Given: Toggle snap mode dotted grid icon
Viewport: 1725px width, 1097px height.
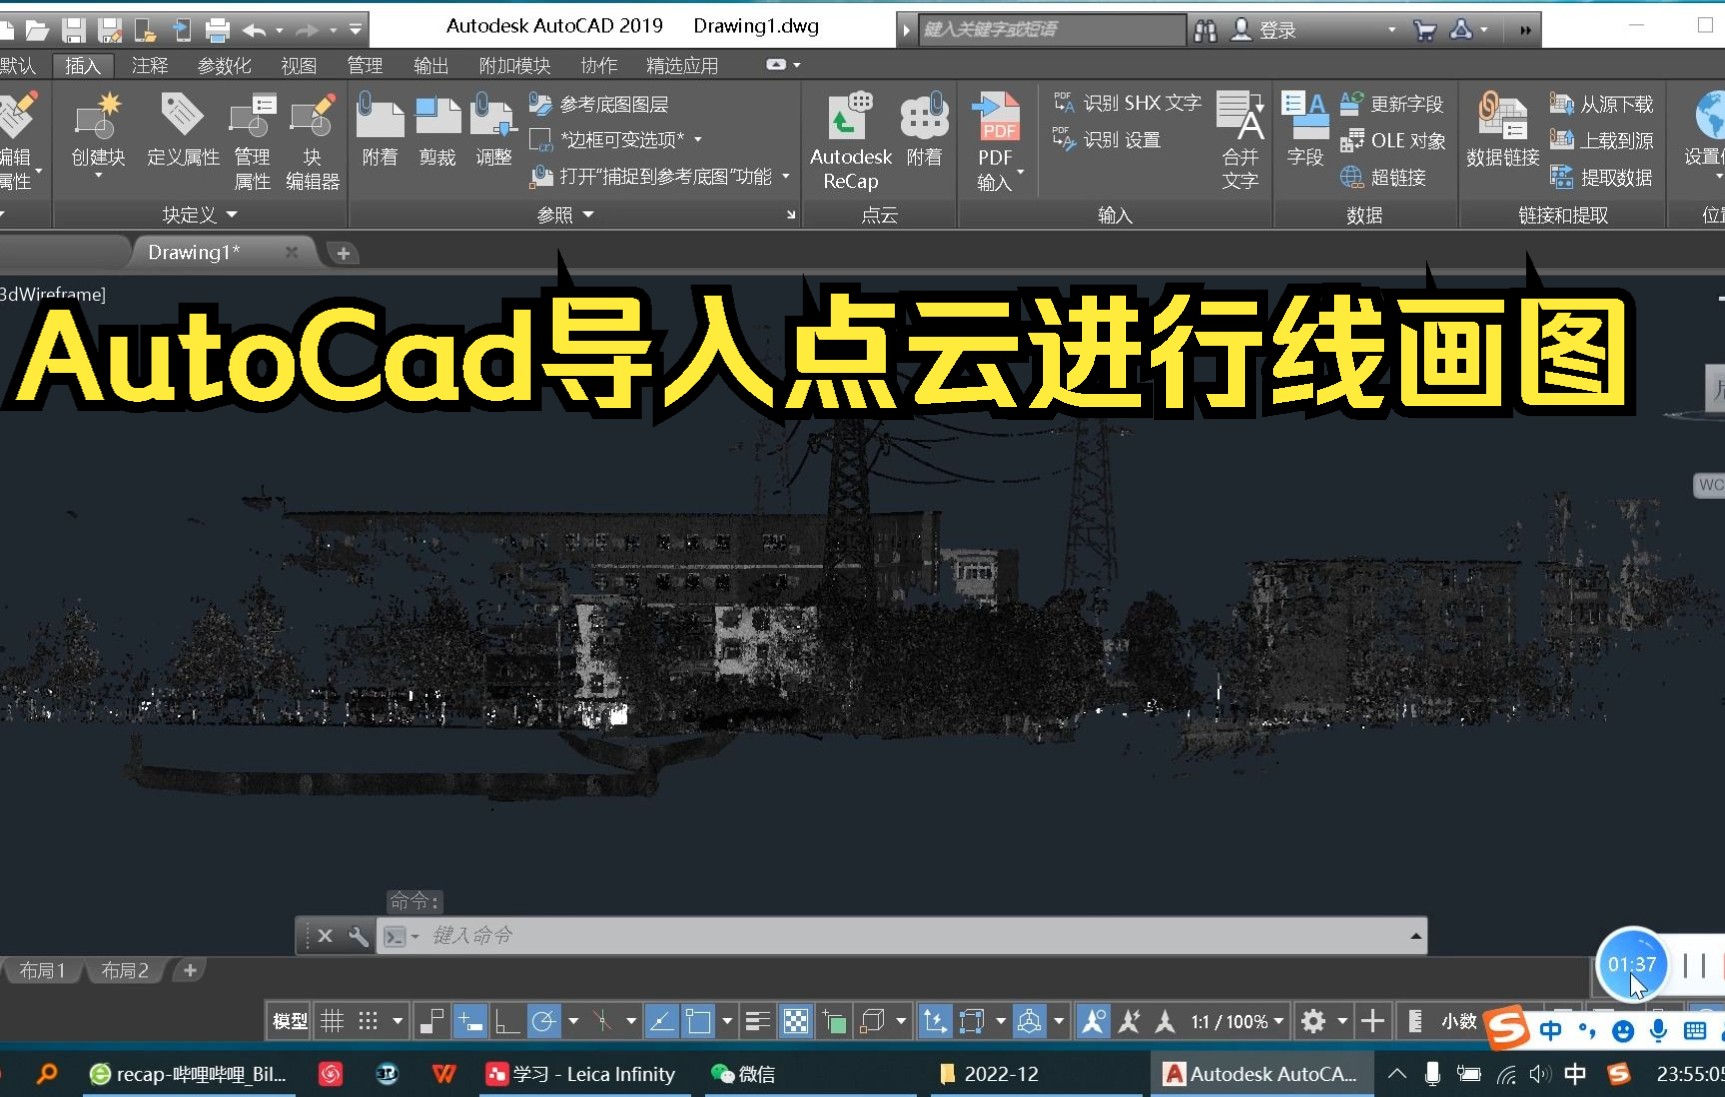Looking at the screenshot, I should coord(368,1021).
